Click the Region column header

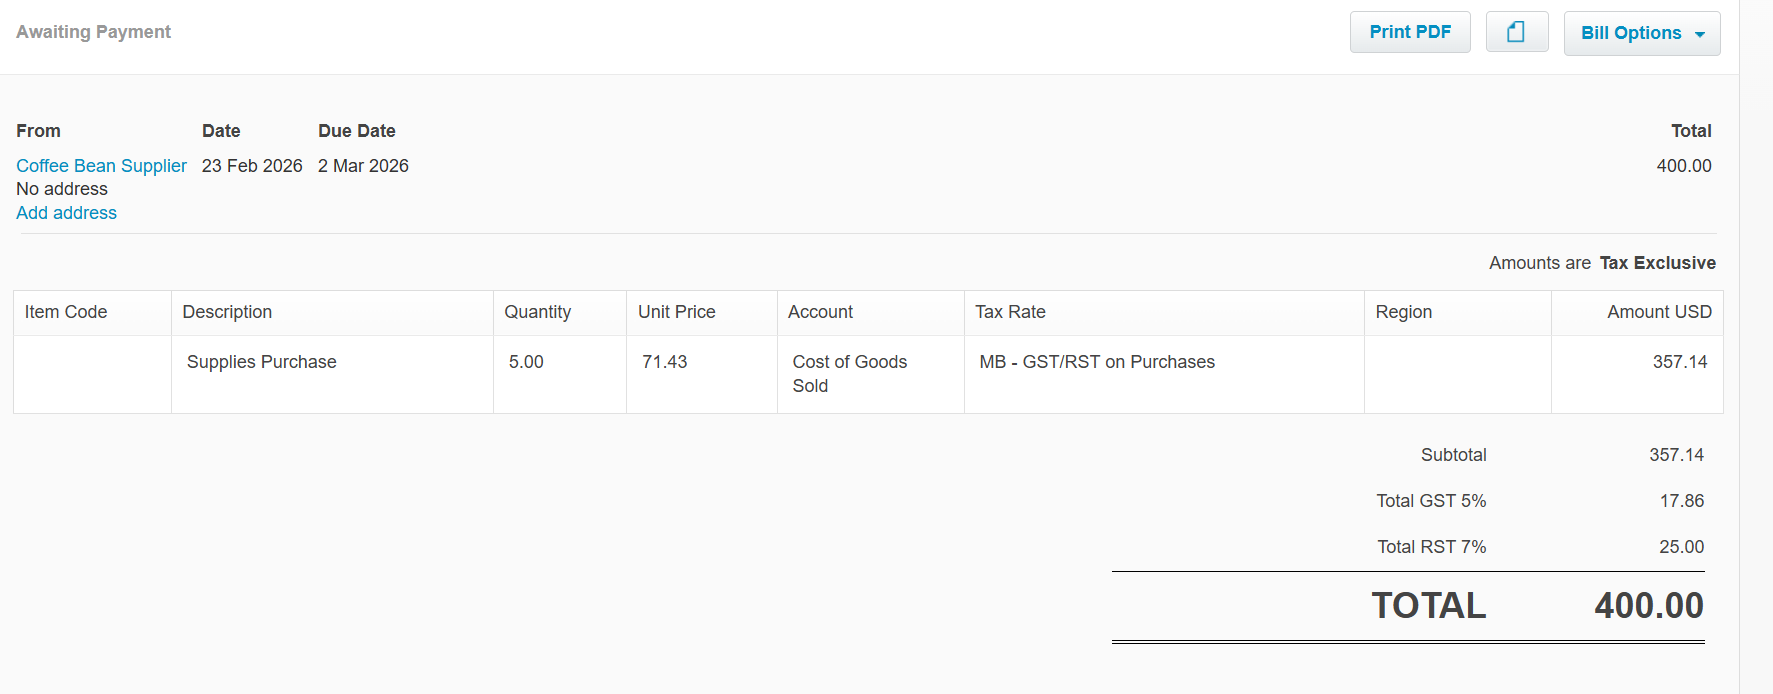(1403, 312)
